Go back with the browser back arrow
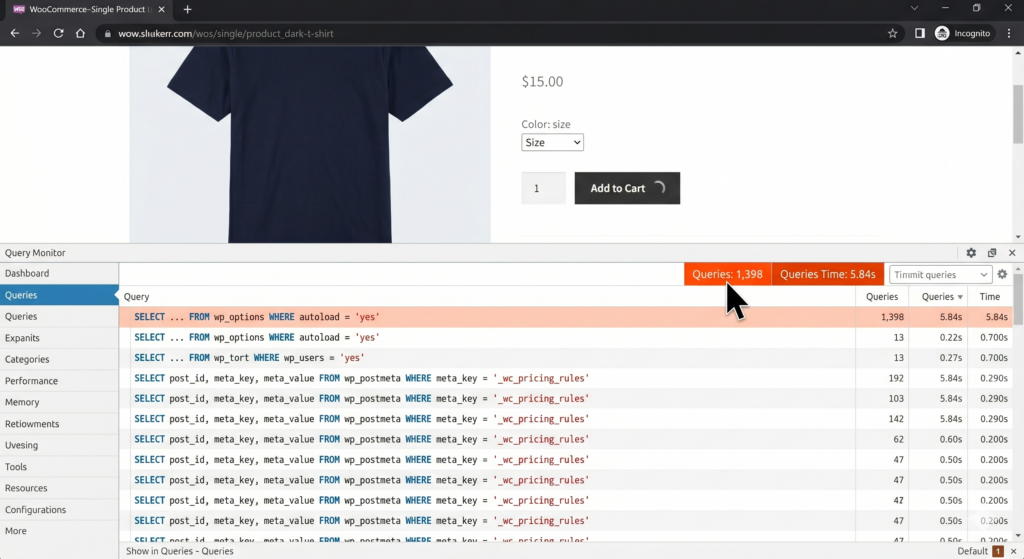Image resolution: width=1024 pixels, height=559 pixels. tap(14, 33)
